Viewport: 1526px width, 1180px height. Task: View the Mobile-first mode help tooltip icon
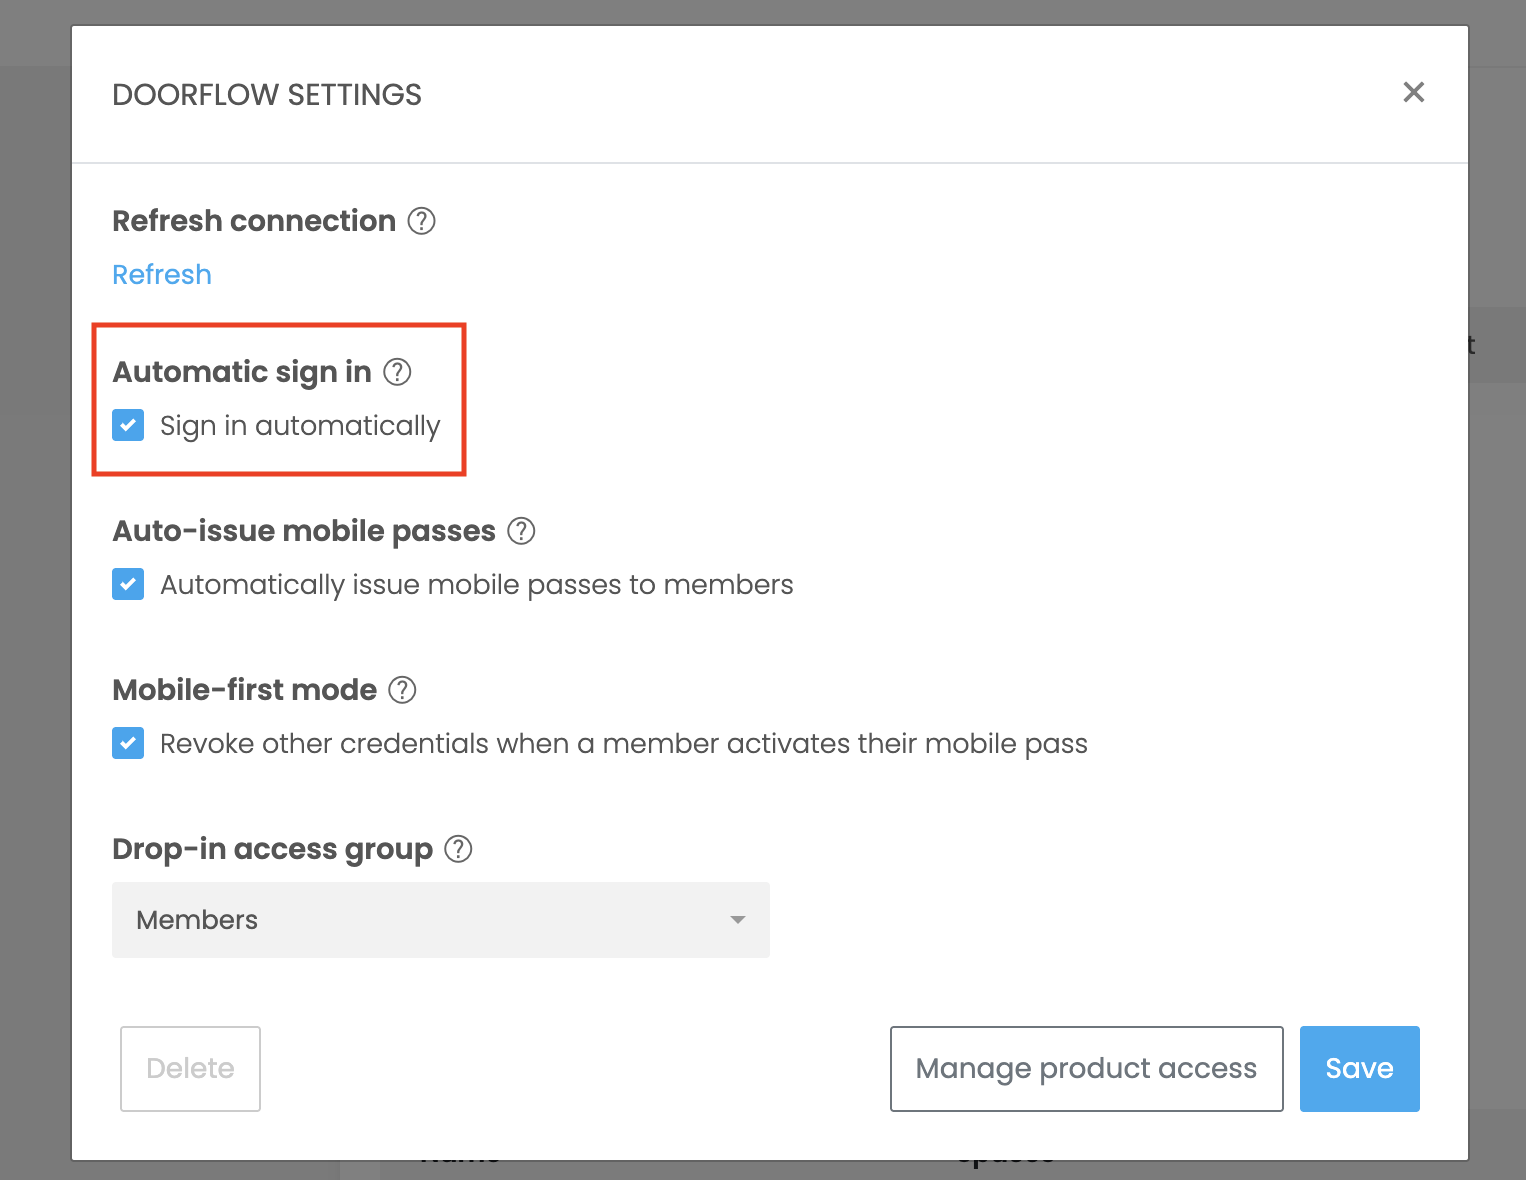pyautogui.click(x=402, y=690)
